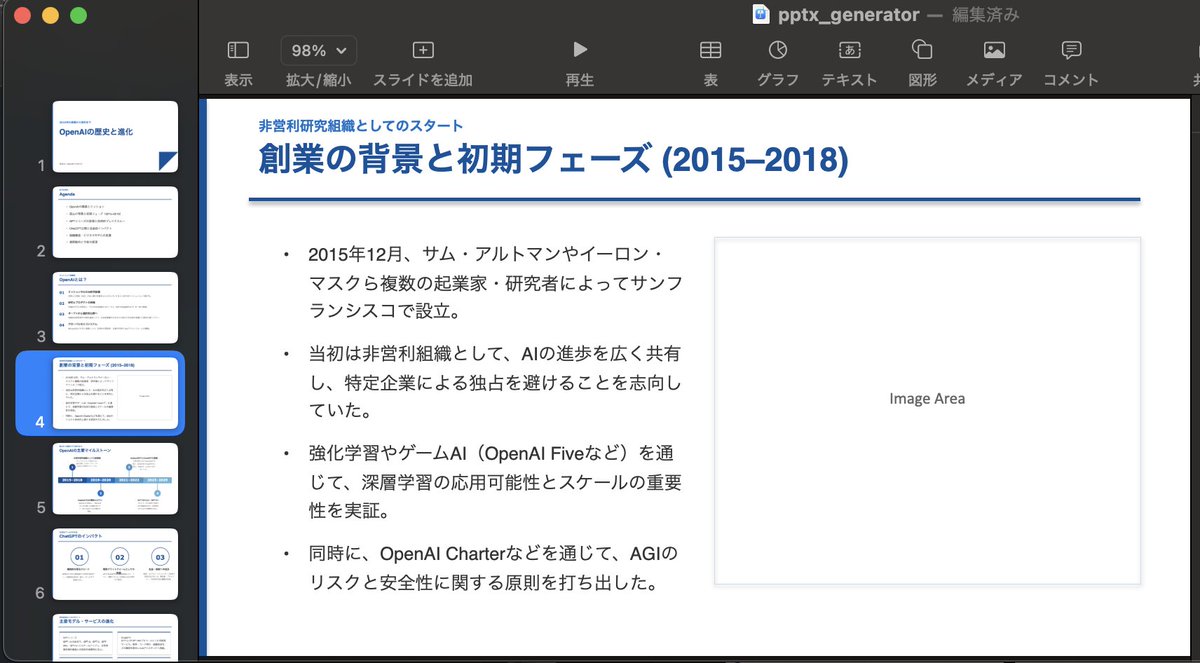Open the 98% zoom dropdown

[x=319, y=50]
